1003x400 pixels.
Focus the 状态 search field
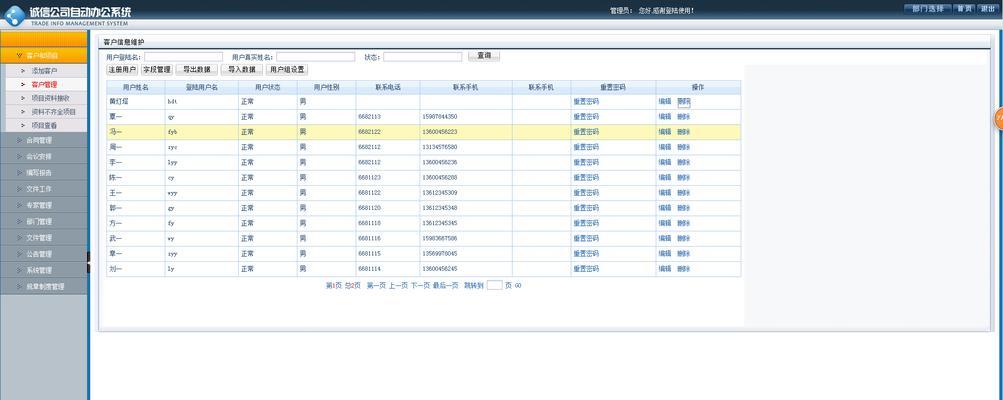coord(422,57)
